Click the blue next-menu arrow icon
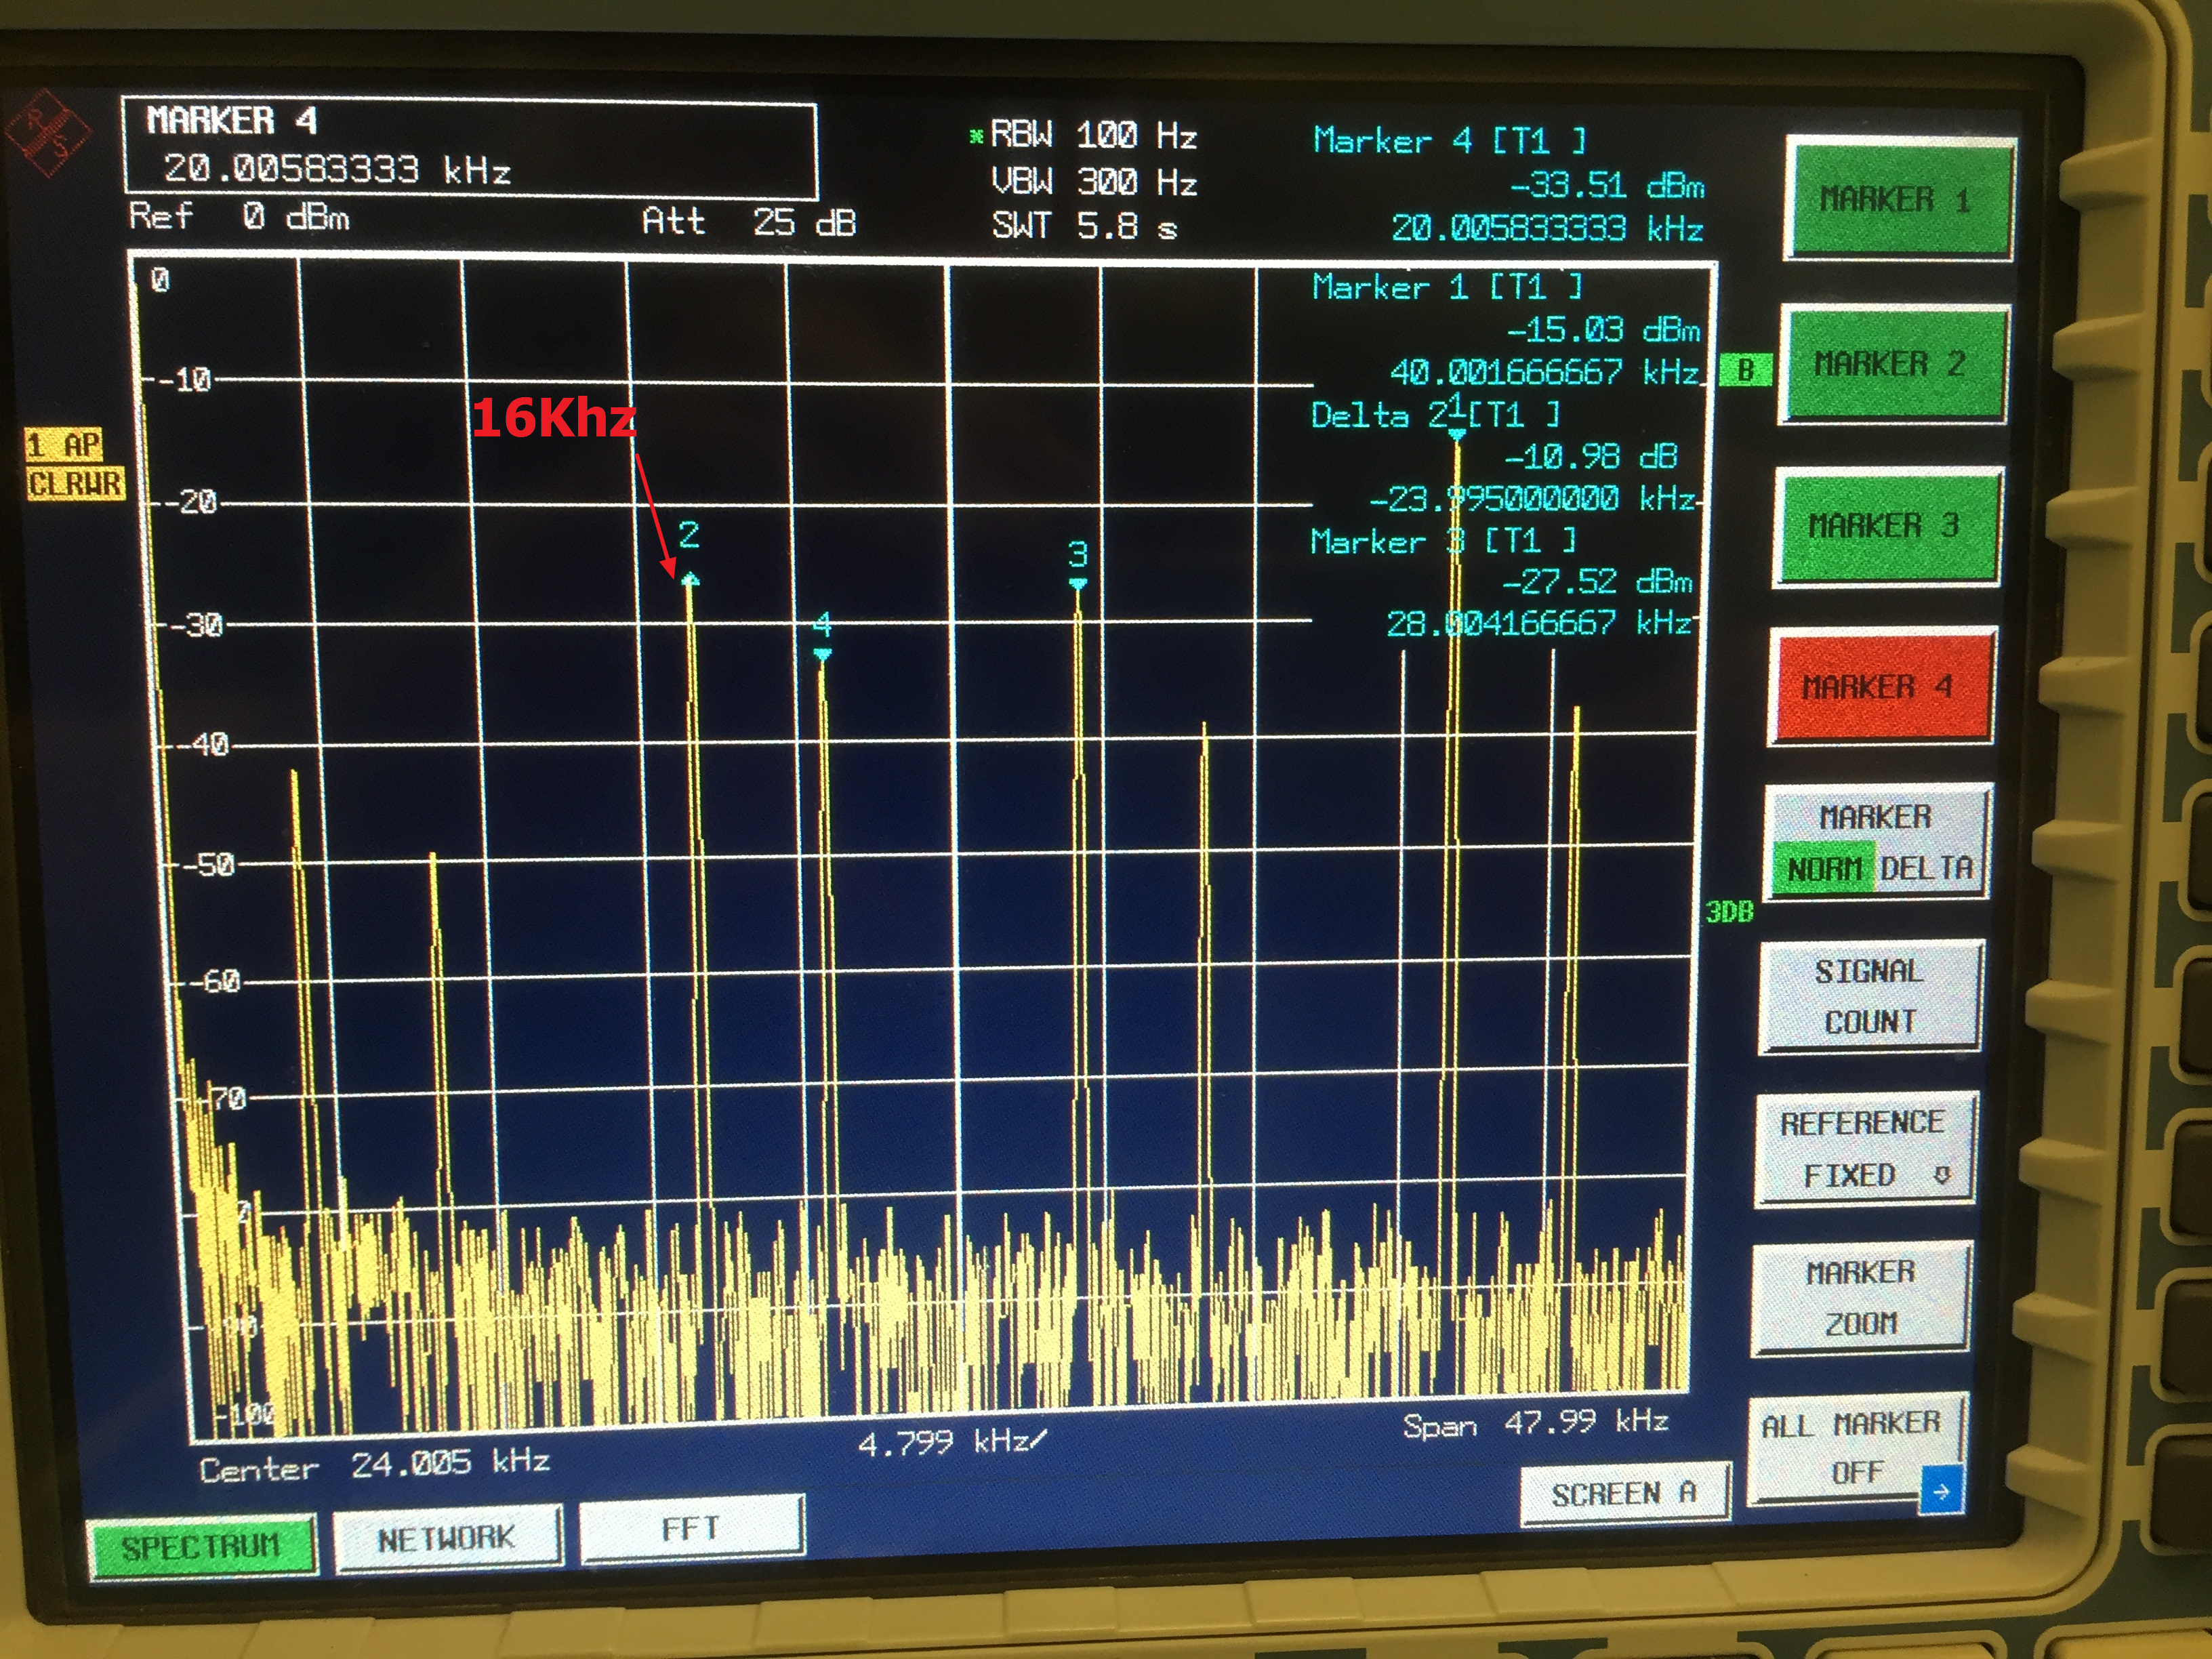Viewport: 2212px width, 1659px height. [x=1941, y=1491]
